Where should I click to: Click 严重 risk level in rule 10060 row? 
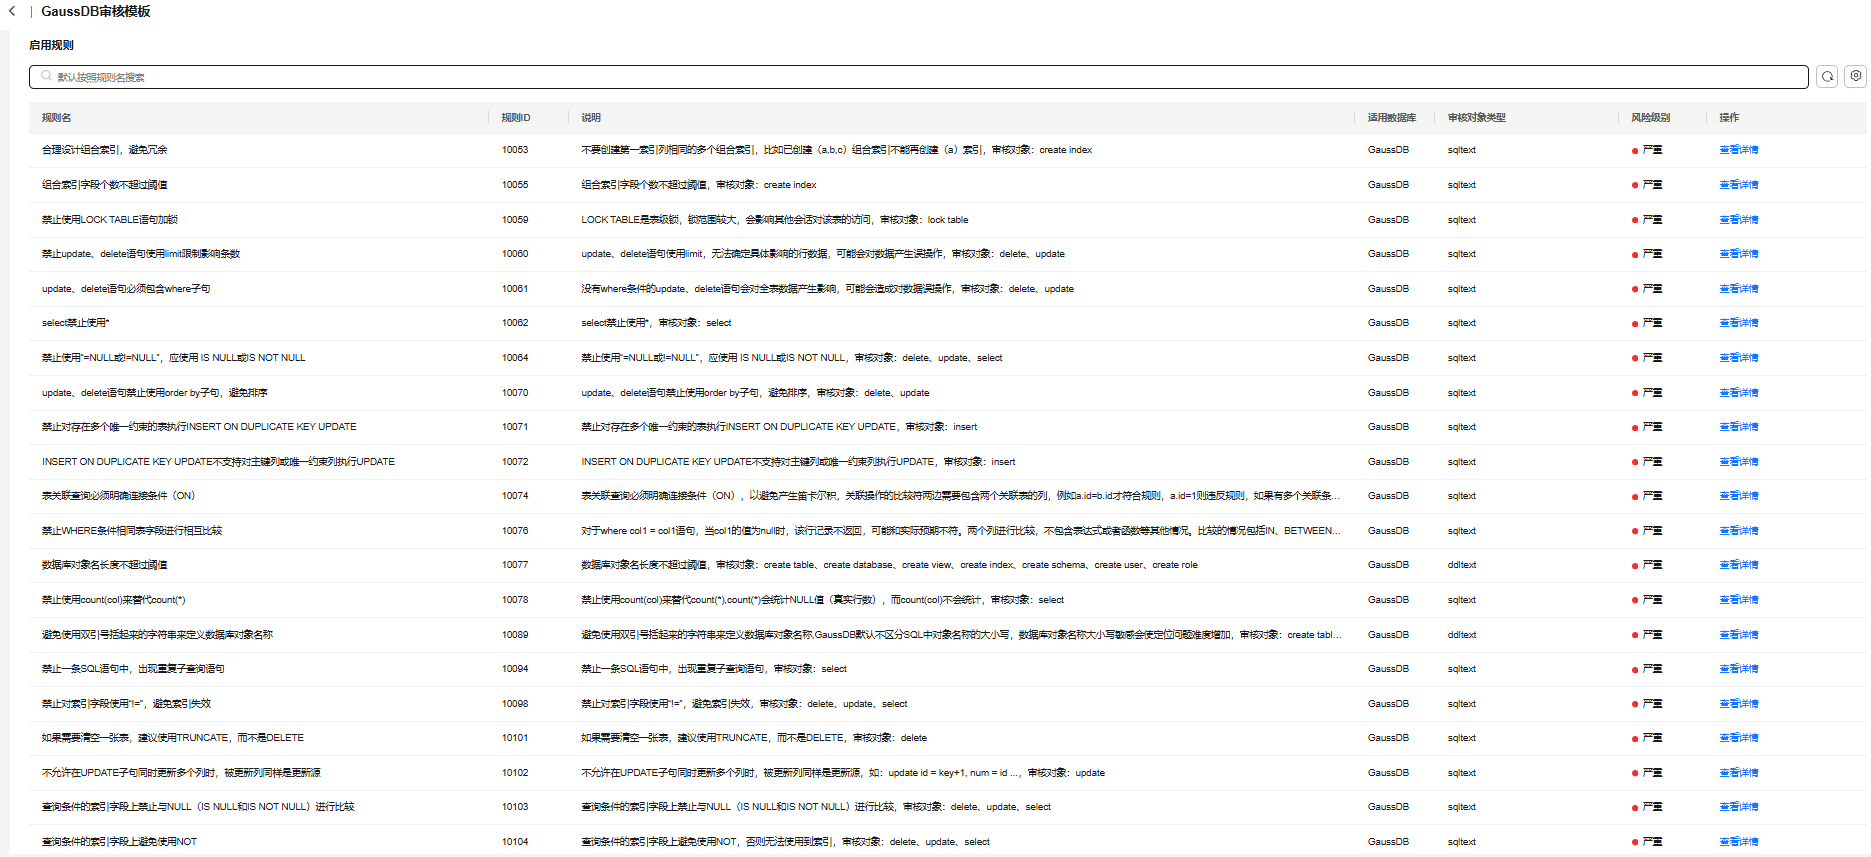click(1652, 254)
